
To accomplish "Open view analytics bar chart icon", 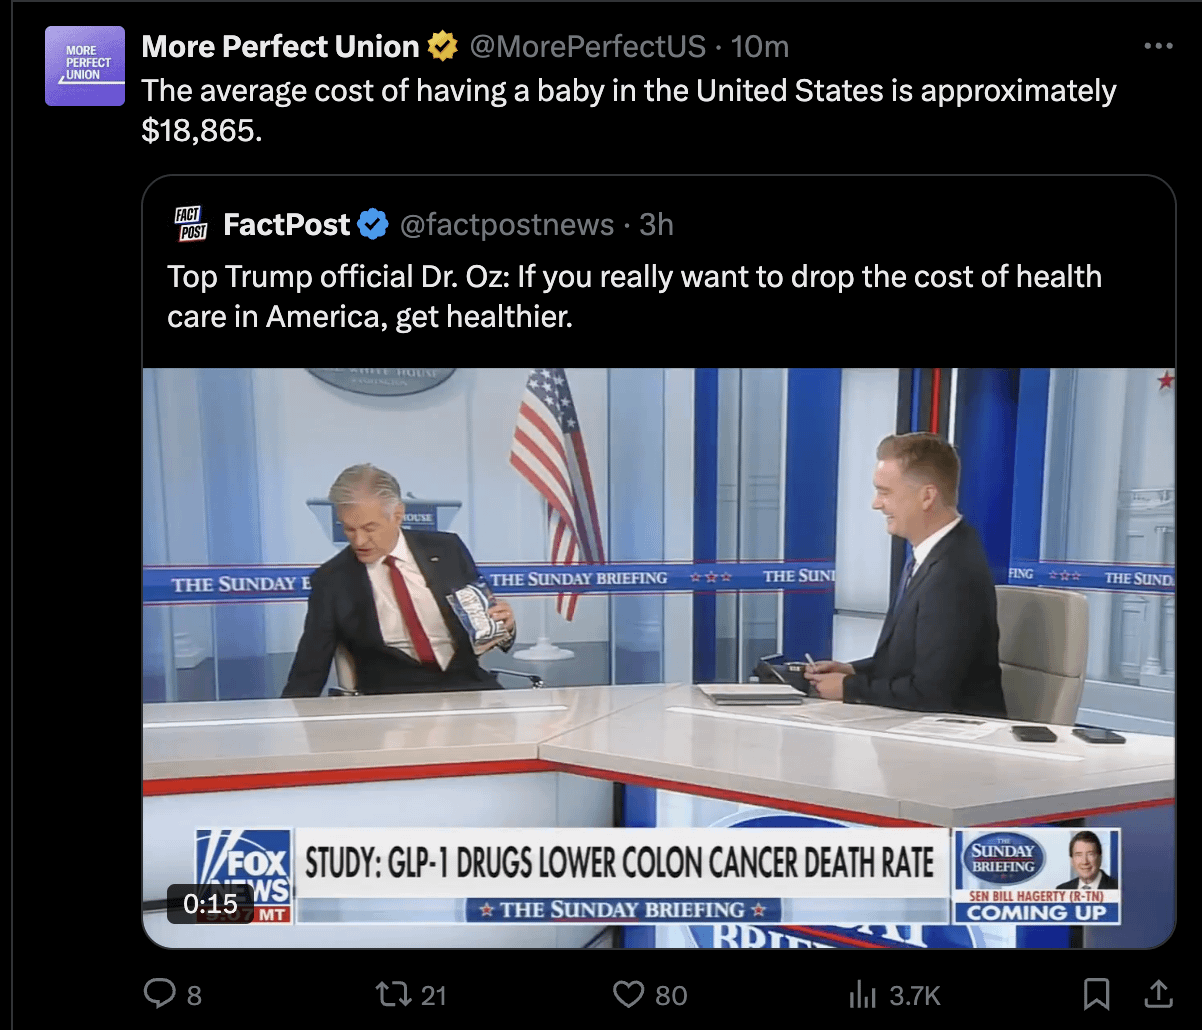I will pos(862,993).
